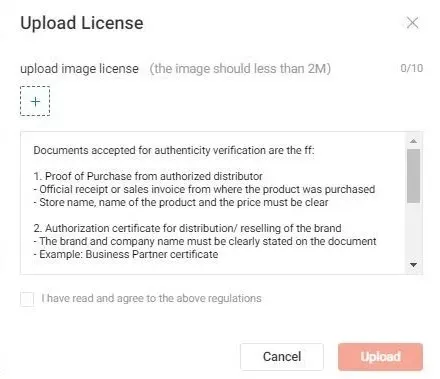Add a license image with plus icon
Viewport: 440px width, 379px height.
35,101
